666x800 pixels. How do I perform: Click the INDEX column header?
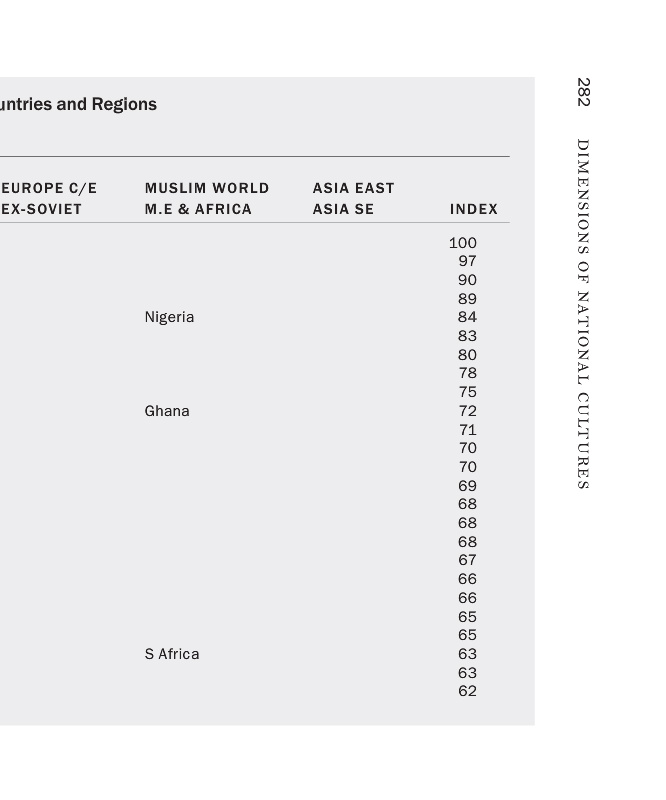473,209
